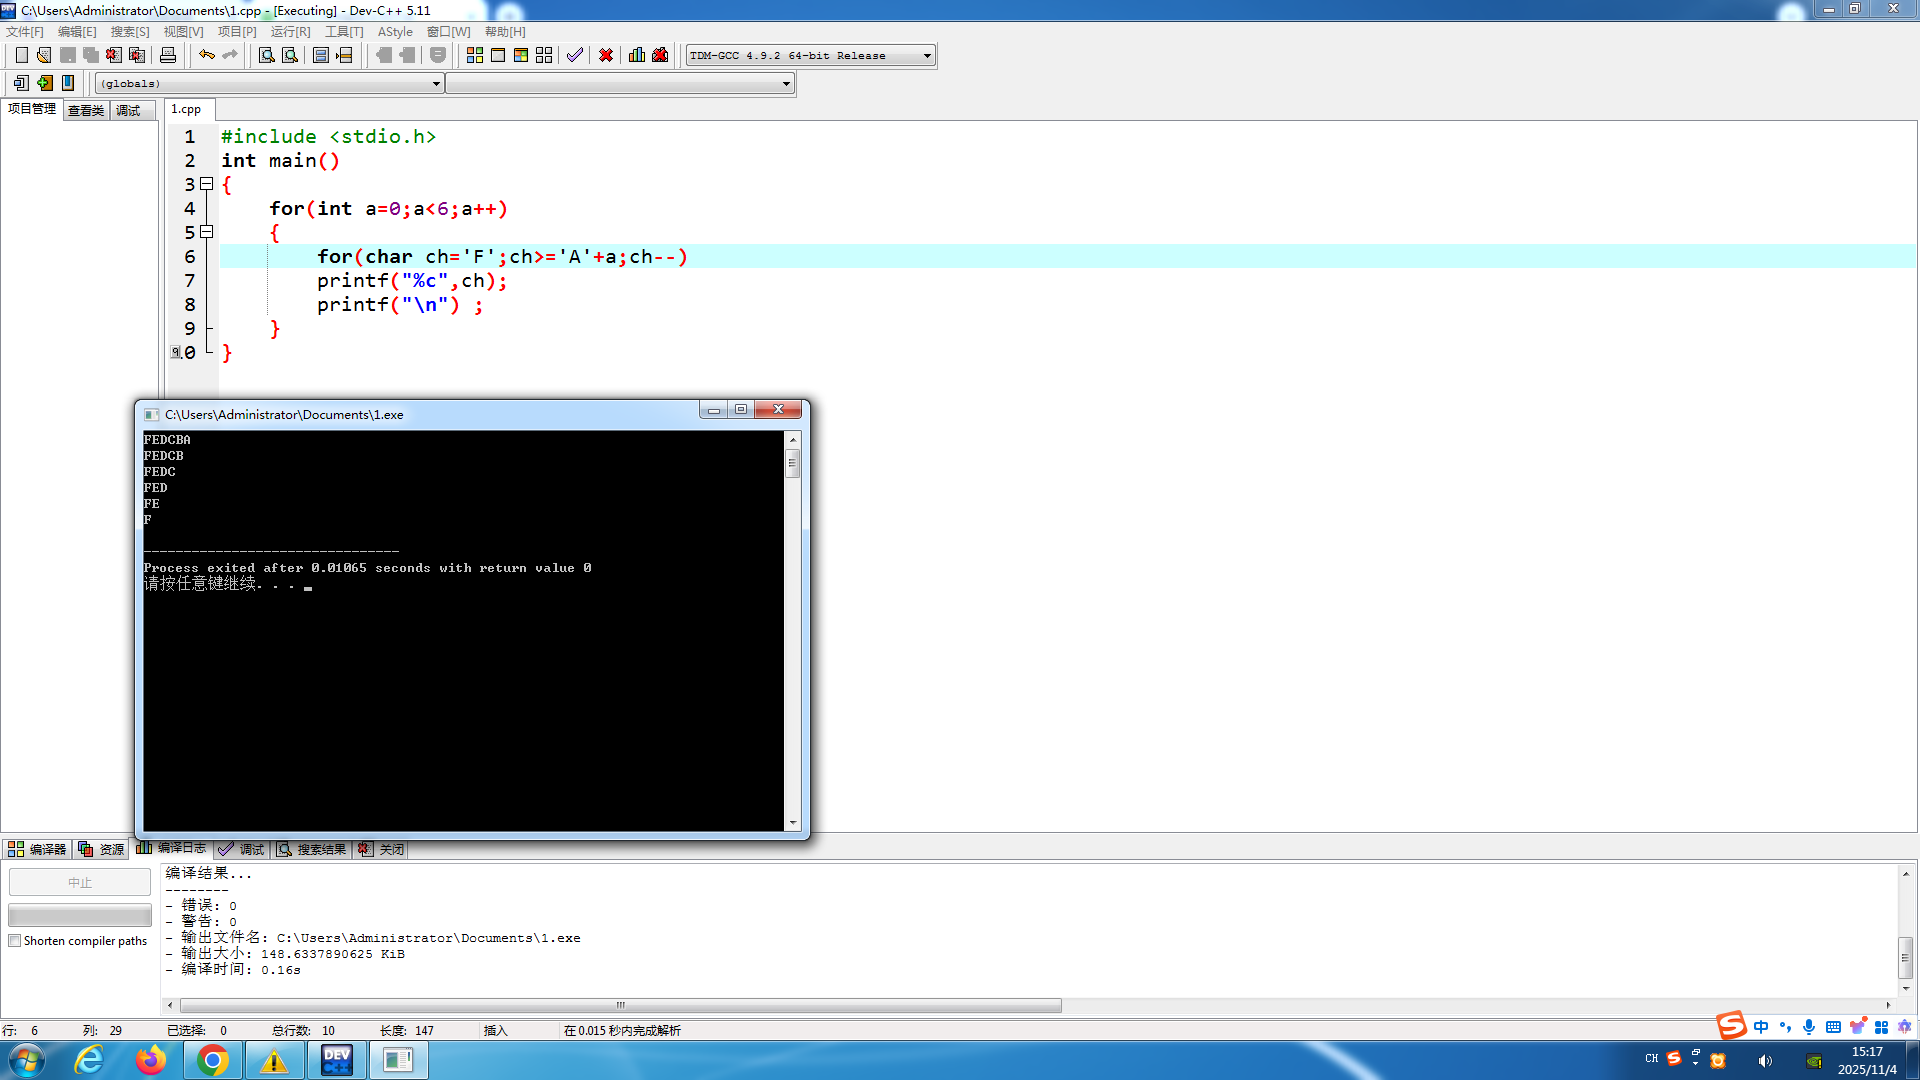Switch to the 调试 bottom tab
The width and height of the screenshot is (1920, 1080).
point(243,849)
